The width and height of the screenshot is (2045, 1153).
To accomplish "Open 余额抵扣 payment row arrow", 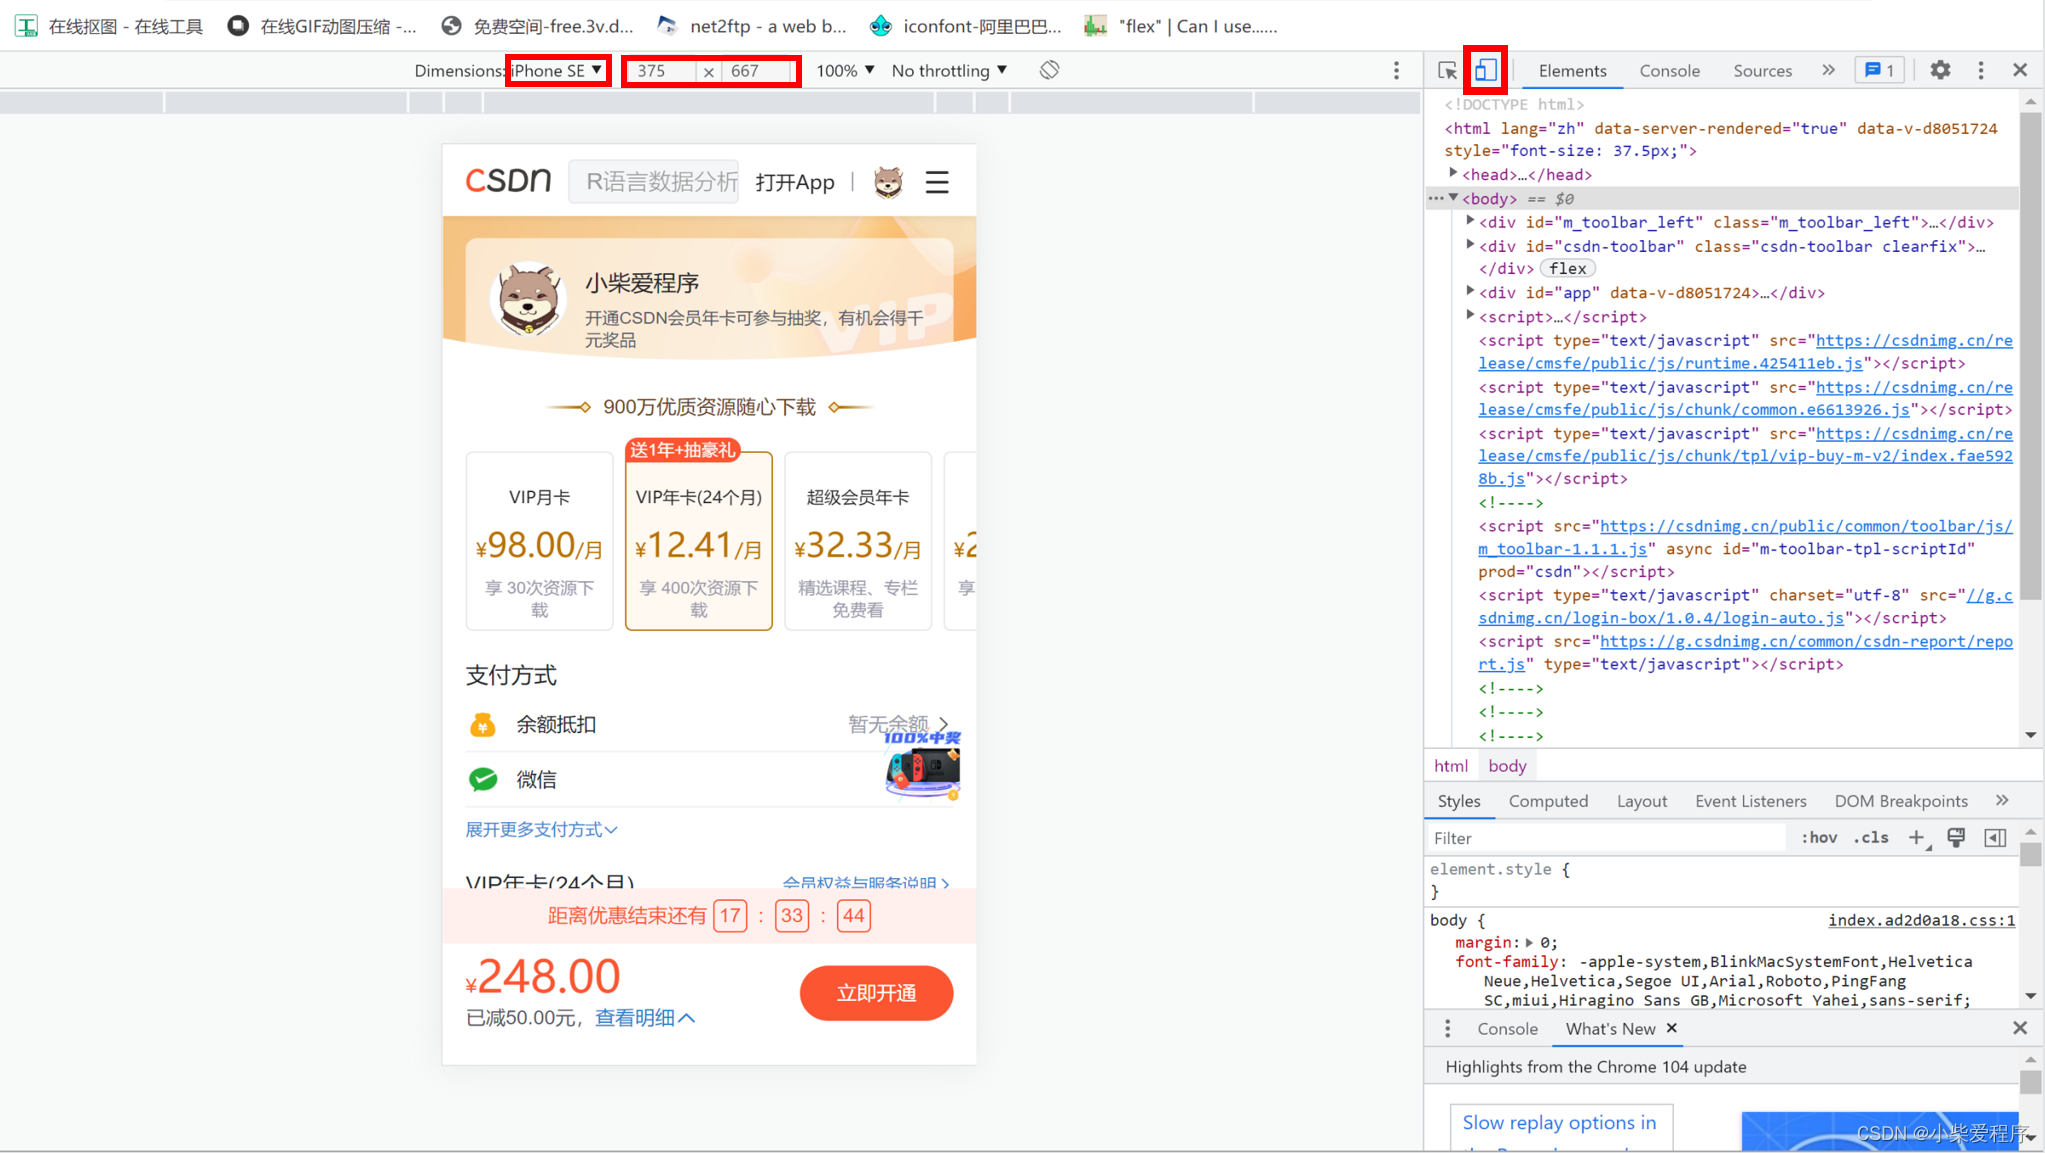I will pos(943,723).
